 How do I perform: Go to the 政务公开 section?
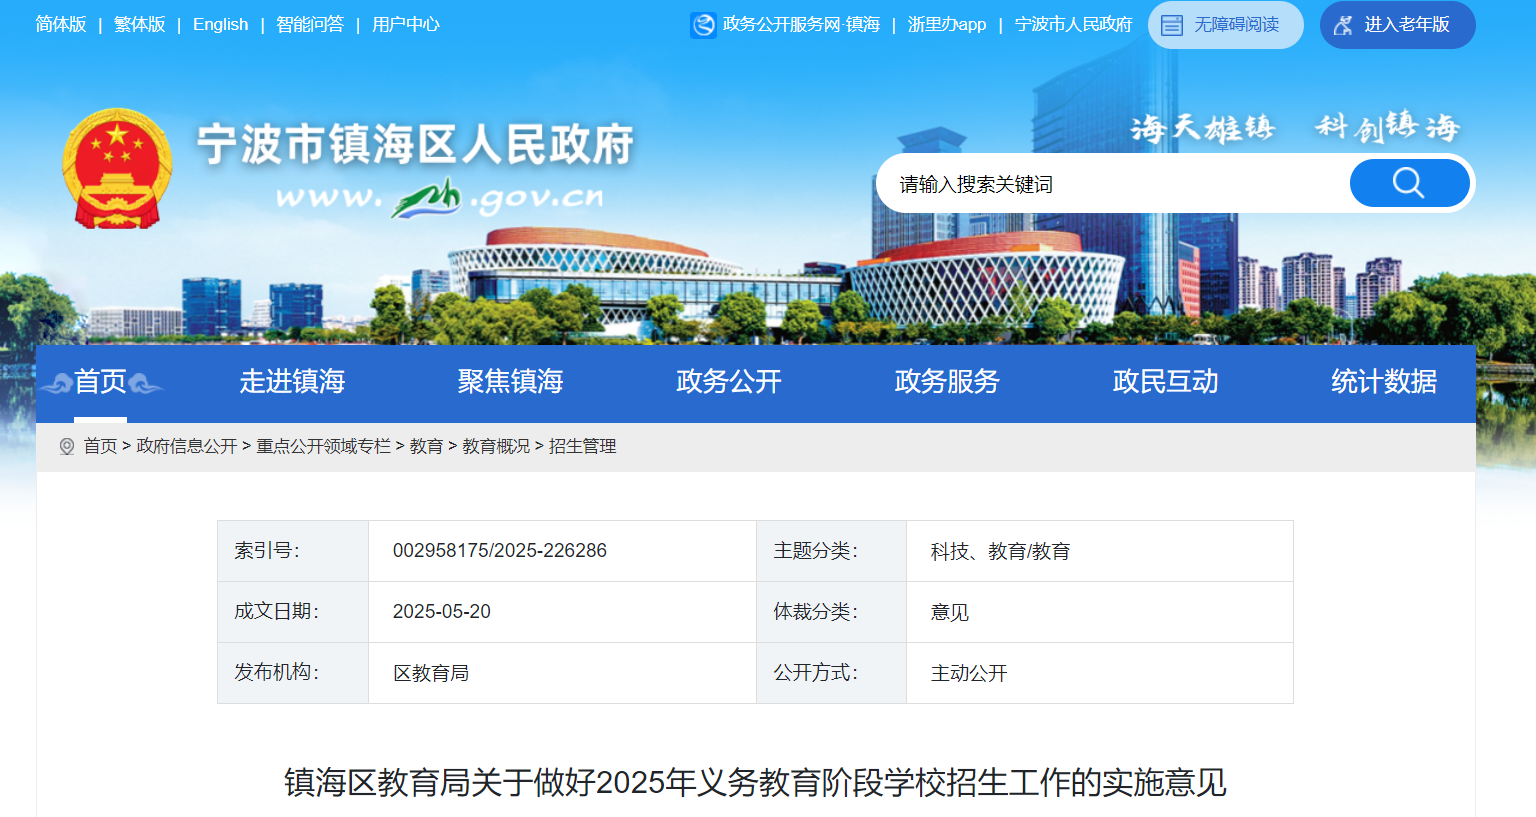(728, 382)
